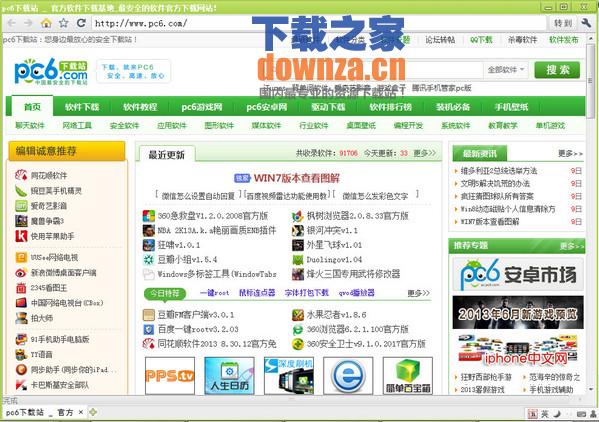Select the 首页 navigation tab
This screenshot has height=422, width=599.
pyautogui.click(x=32, y=107)
